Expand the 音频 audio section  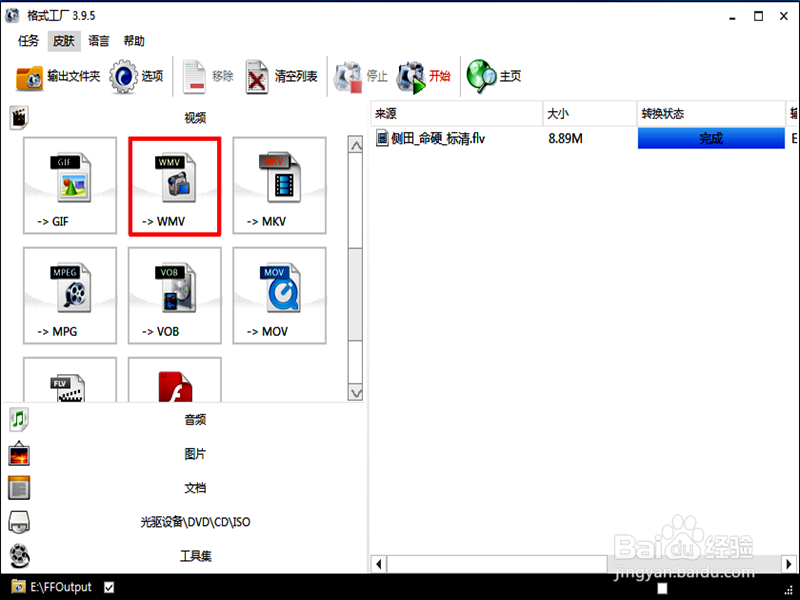click(194, 419)
